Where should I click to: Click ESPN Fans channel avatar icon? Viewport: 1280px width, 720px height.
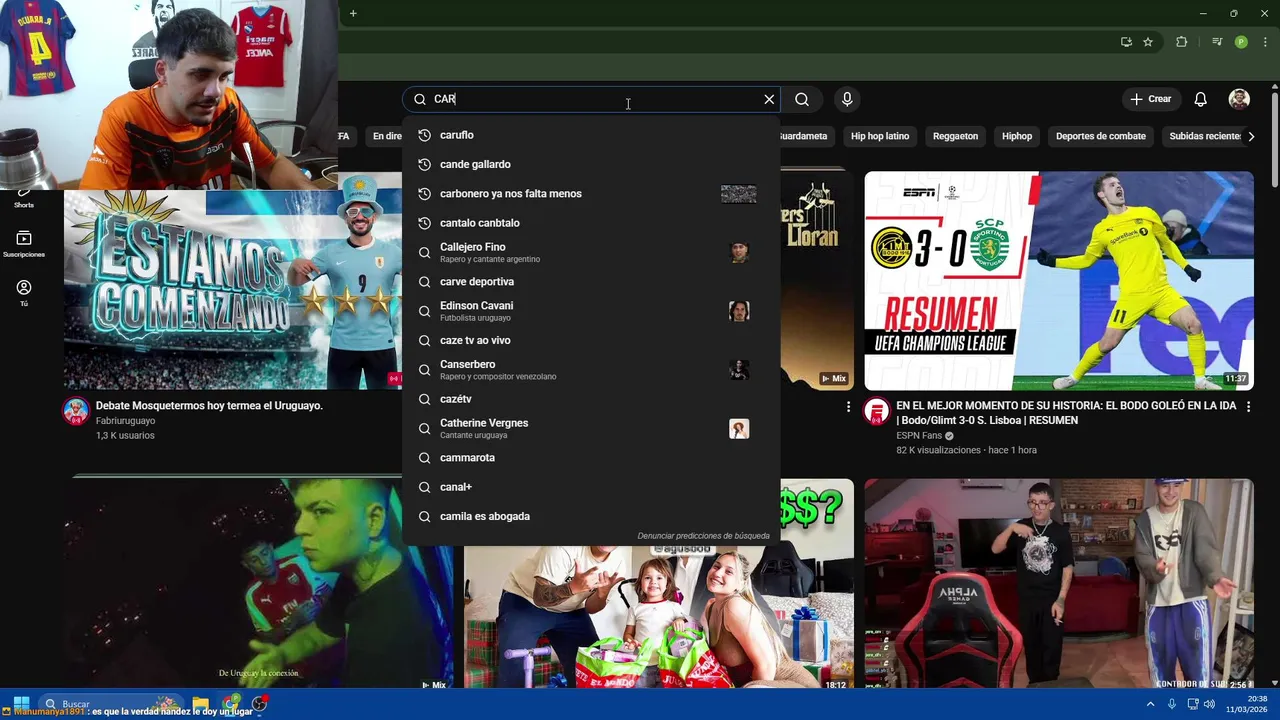tap(877, 411)
